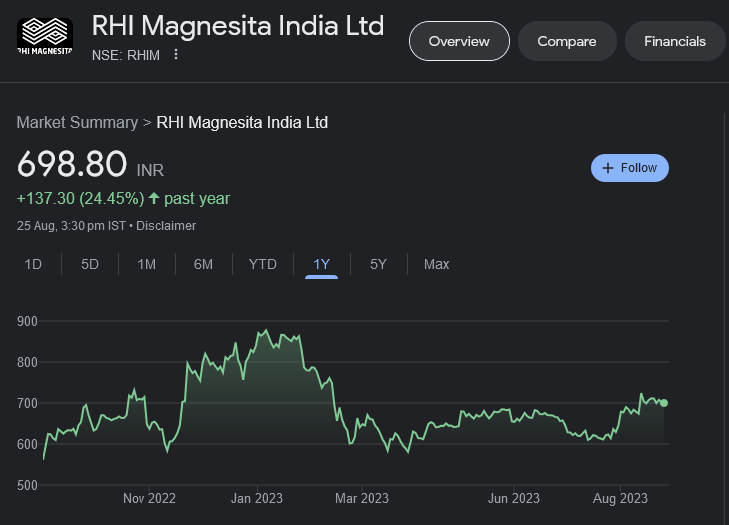Click the chart peak near Jan 2023
729x525 pixels.
pyautogui.click(x=264, y=331)
